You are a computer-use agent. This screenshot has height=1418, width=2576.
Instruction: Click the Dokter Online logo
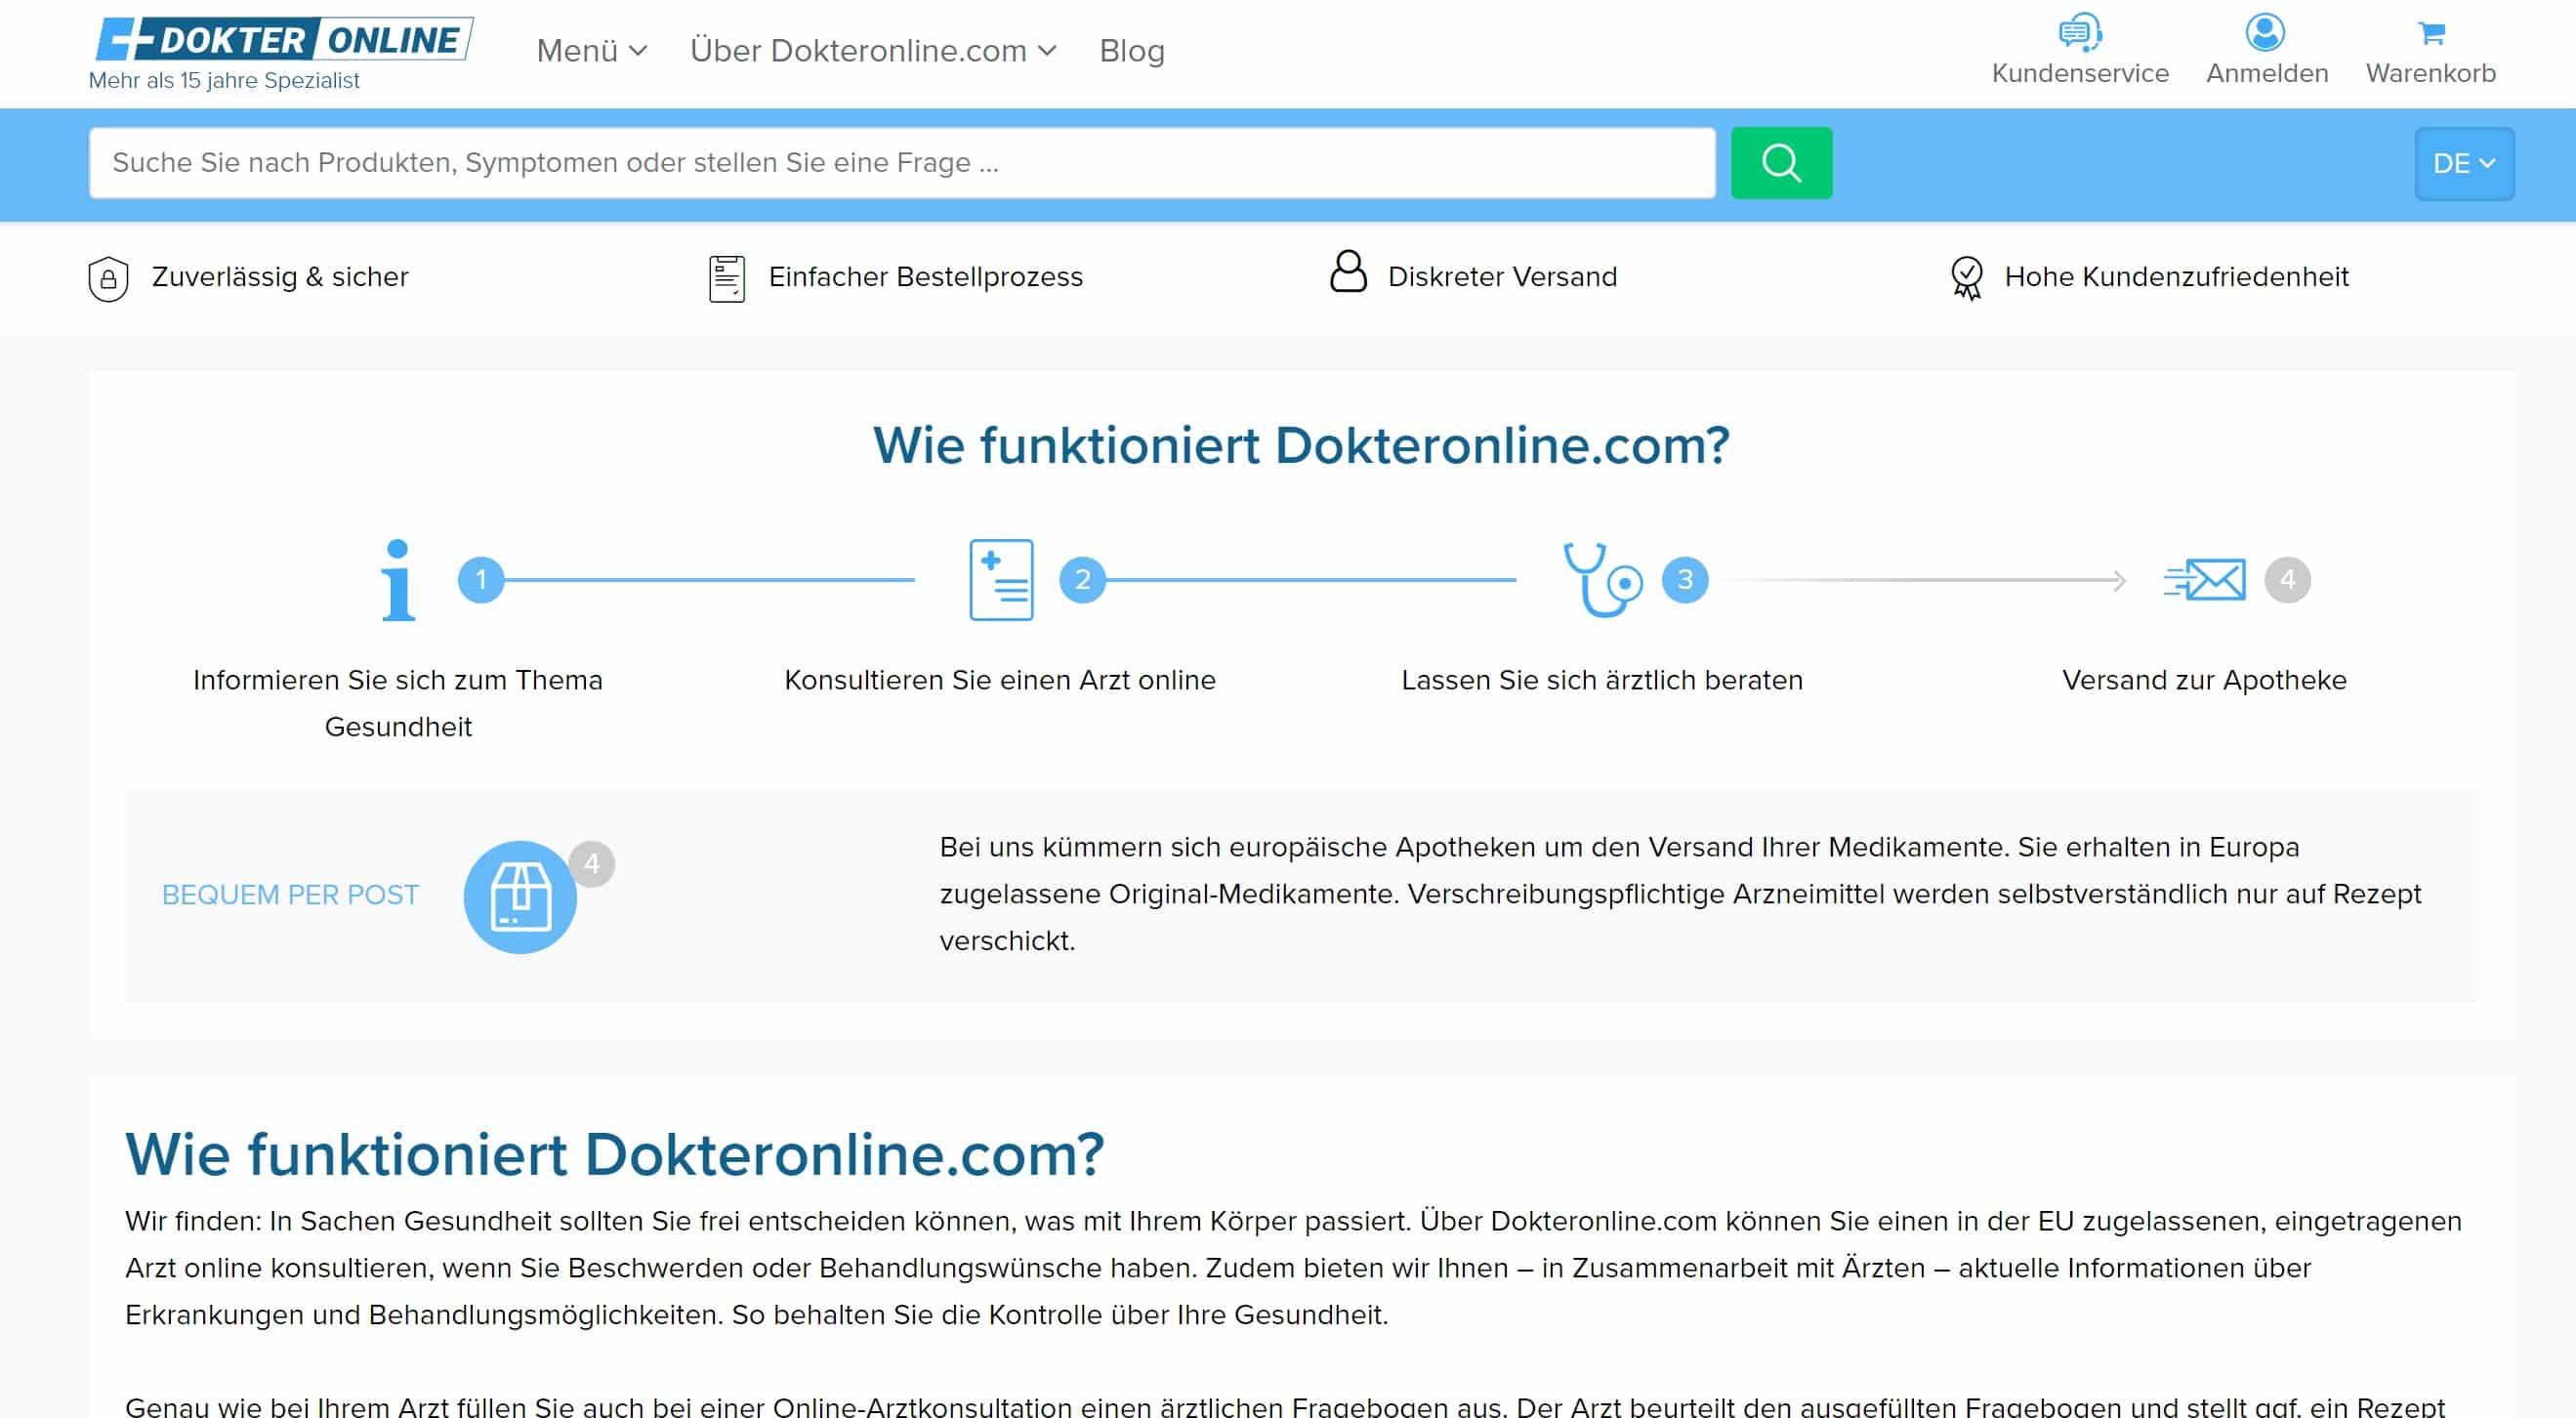[284, 40]
